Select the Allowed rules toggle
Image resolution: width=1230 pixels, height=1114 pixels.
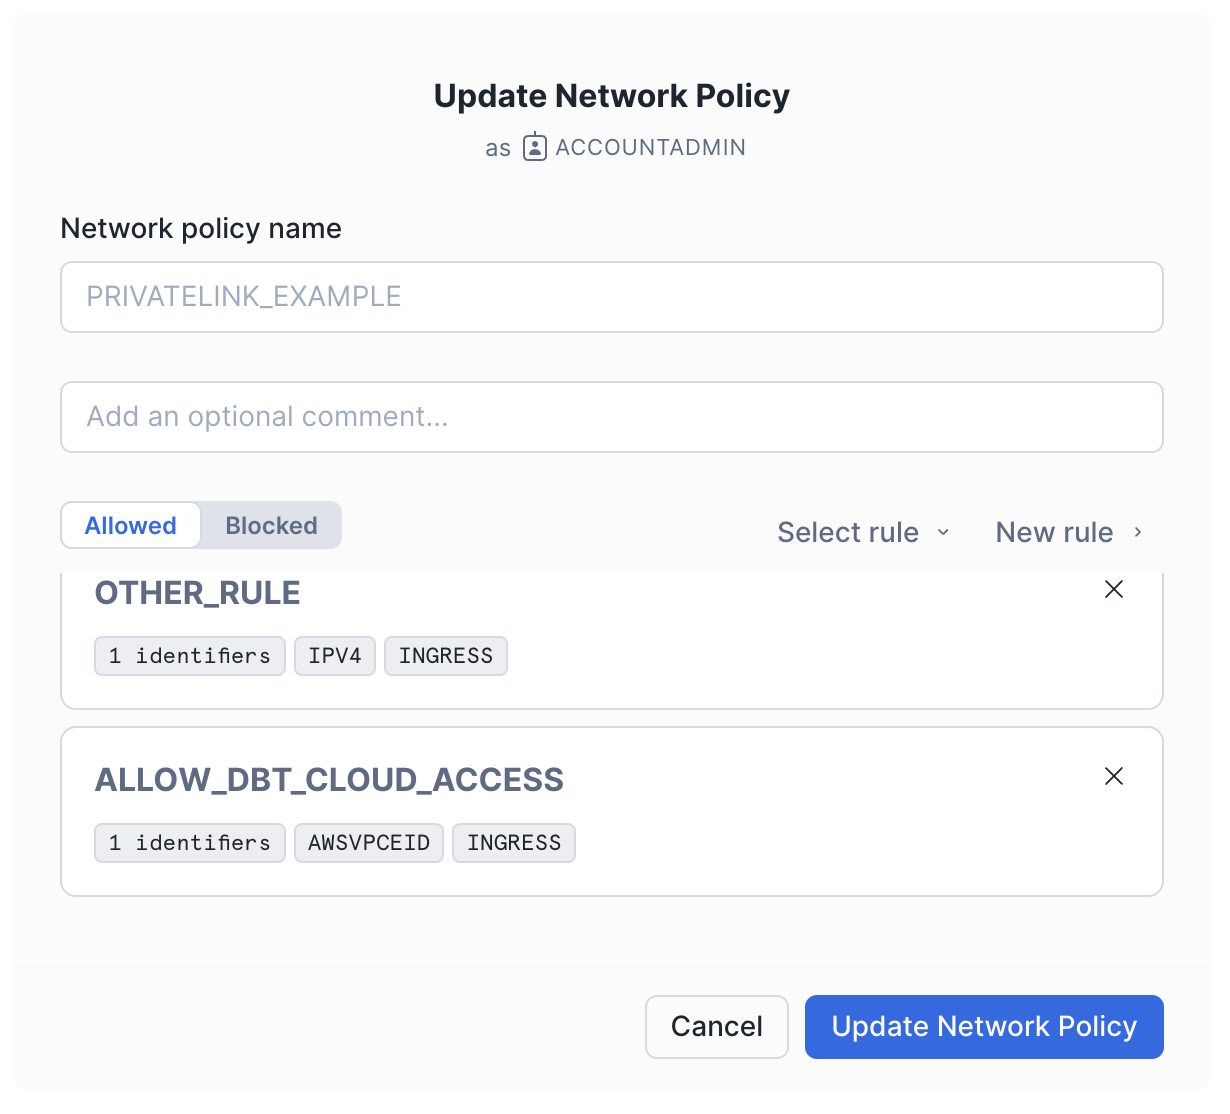click(130, 525)
